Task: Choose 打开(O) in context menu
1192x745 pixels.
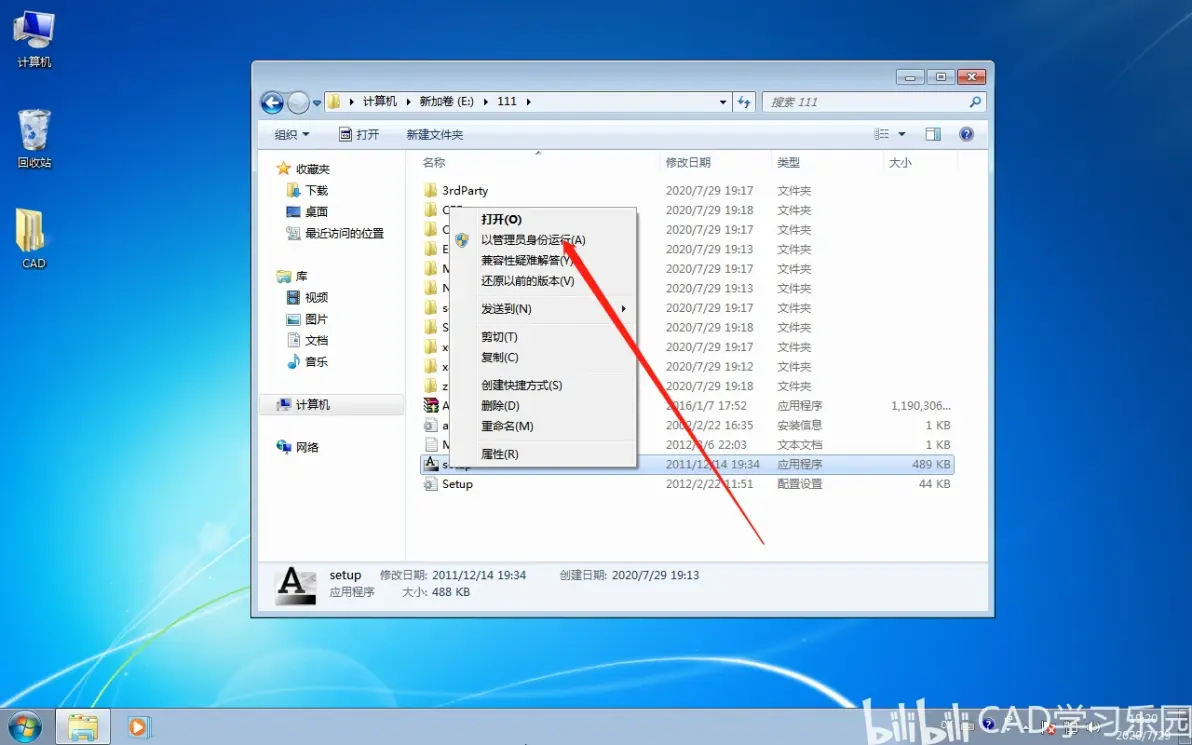Action: coord(544,219)
